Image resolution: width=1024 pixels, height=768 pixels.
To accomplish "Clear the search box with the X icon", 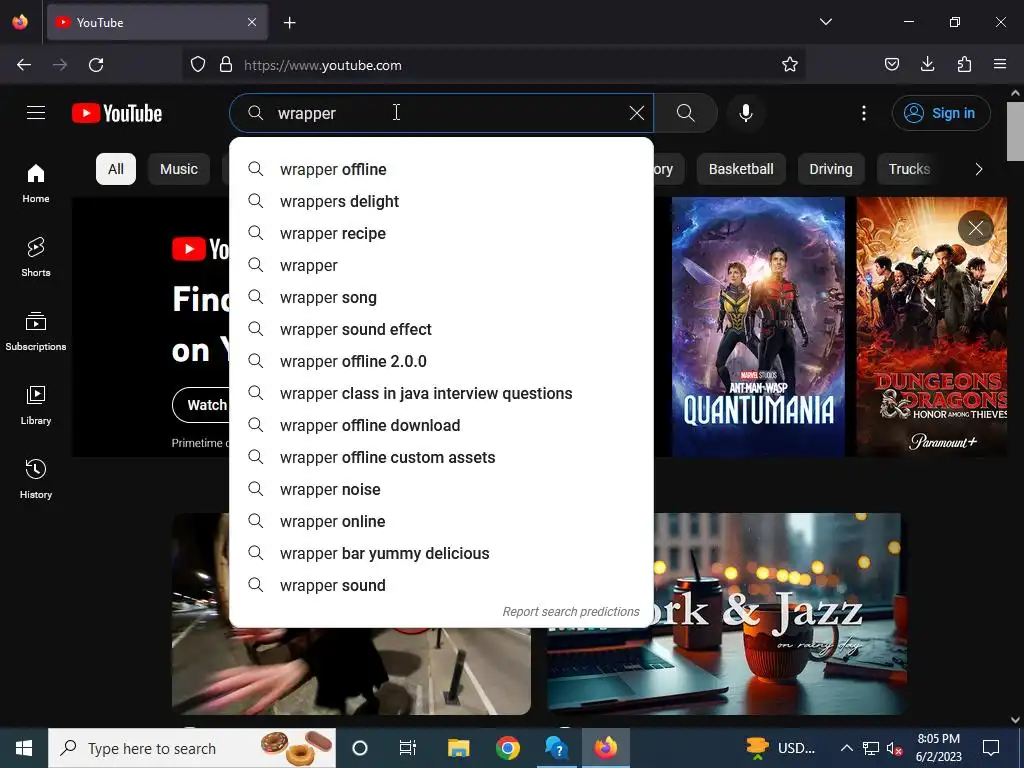I will 637,113.
